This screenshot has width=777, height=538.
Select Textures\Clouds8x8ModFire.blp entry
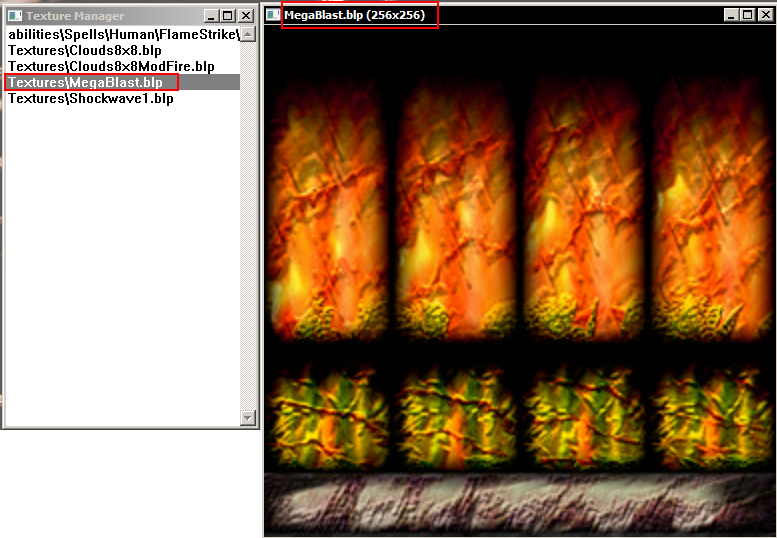pyautogui.click(x=122, y=66)
